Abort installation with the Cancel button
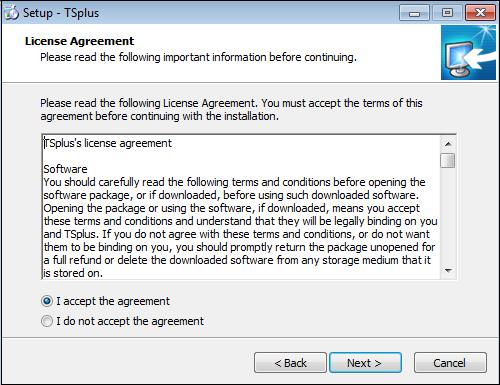Screen dimensions: 500x385 pyautogui.click(x=450, y=363)
